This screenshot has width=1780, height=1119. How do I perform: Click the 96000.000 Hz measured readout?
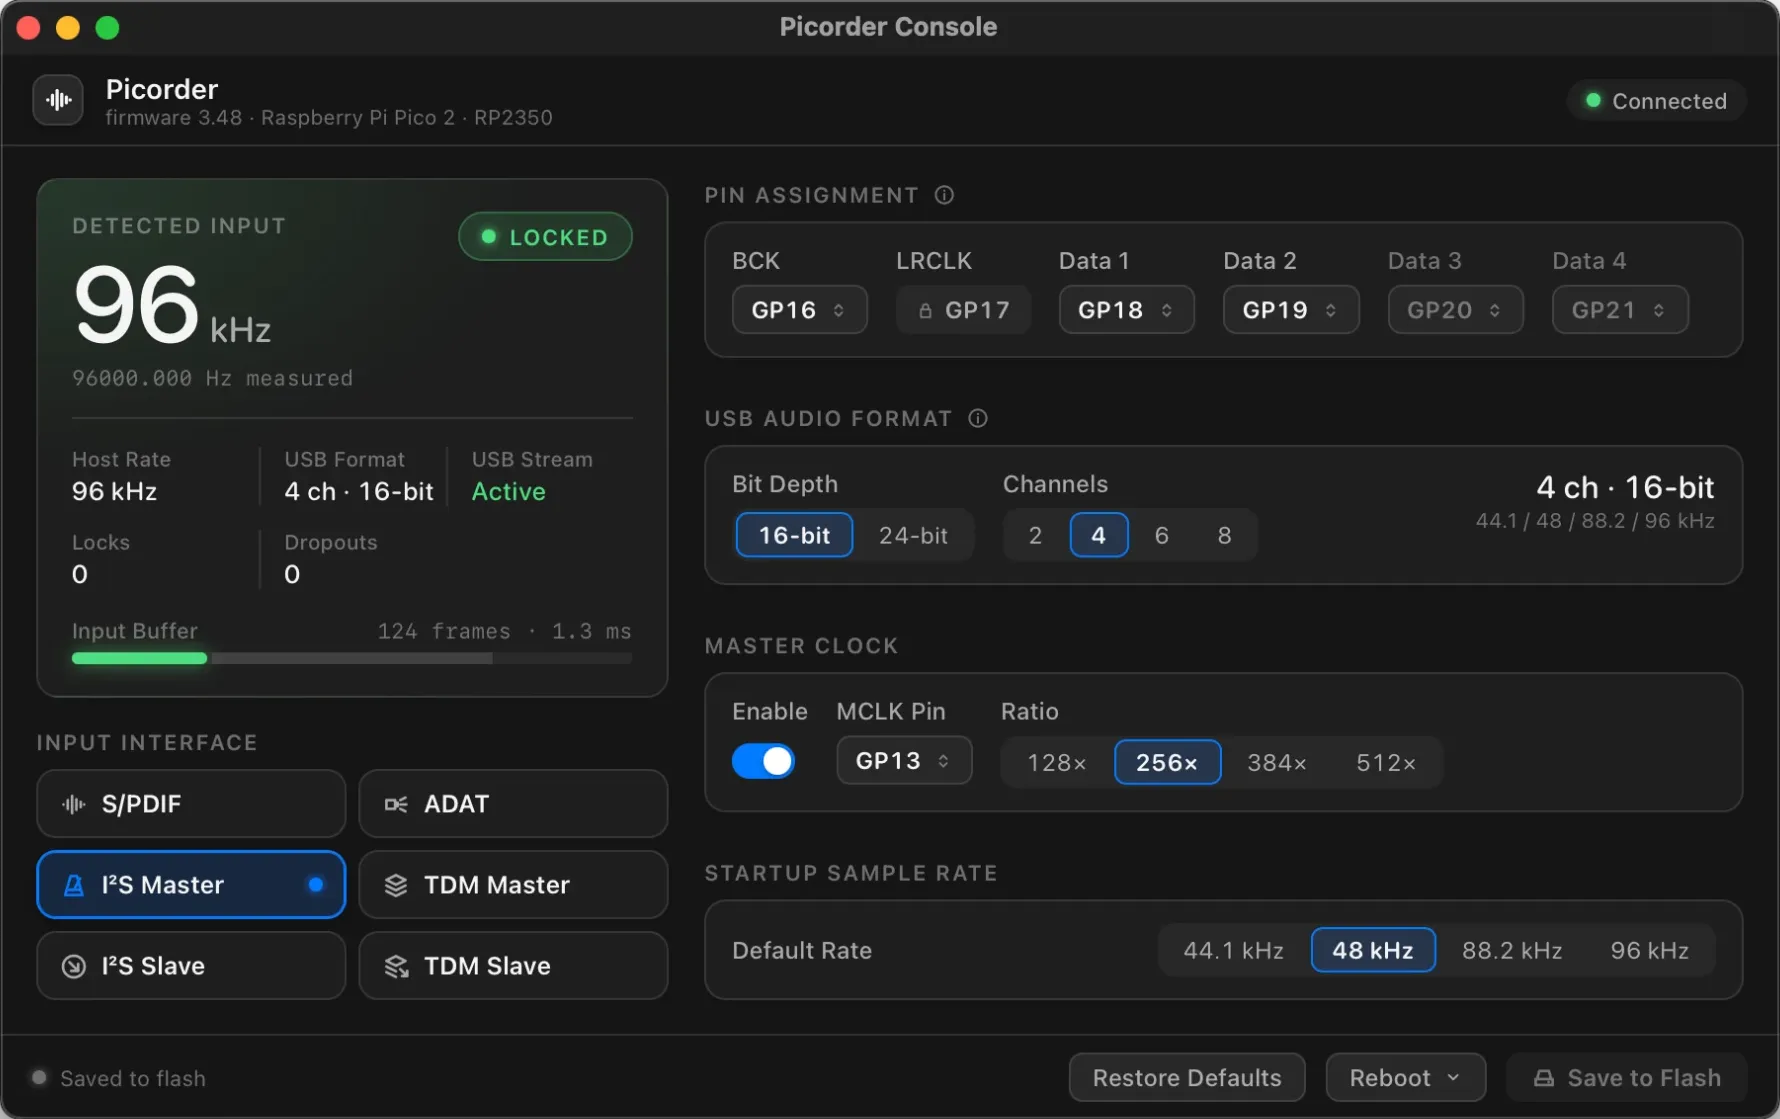point(212,378)
